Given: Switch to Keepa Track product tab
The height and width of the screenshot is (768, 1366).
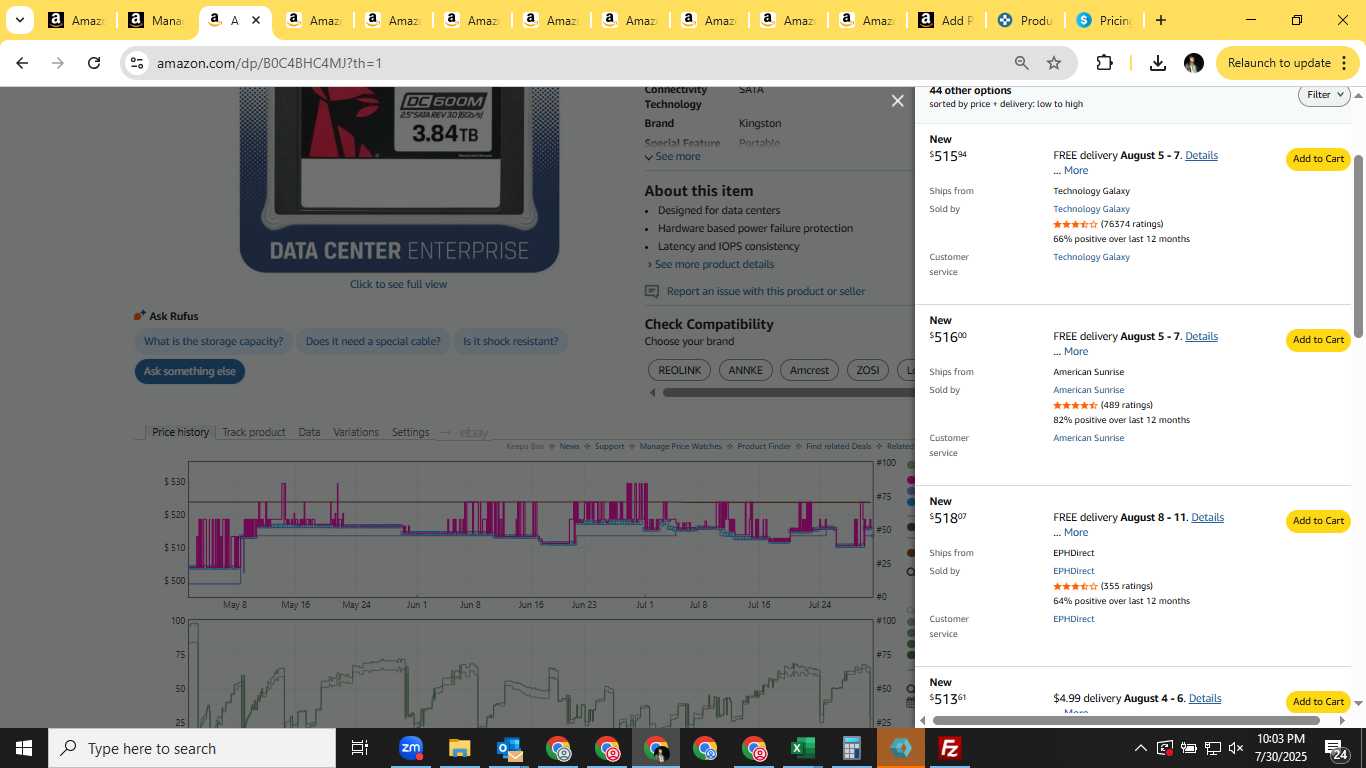Looking at the screenshot, I should (253, 432).
